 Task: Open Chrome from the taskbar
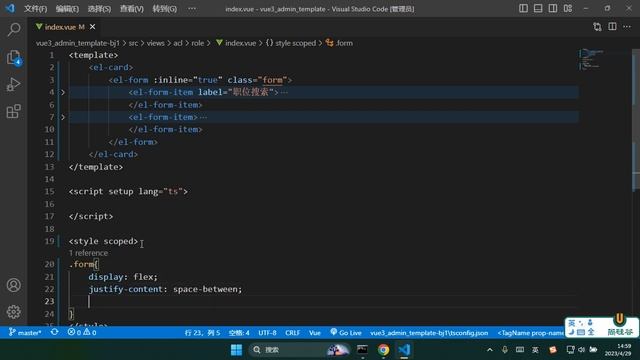383,350
